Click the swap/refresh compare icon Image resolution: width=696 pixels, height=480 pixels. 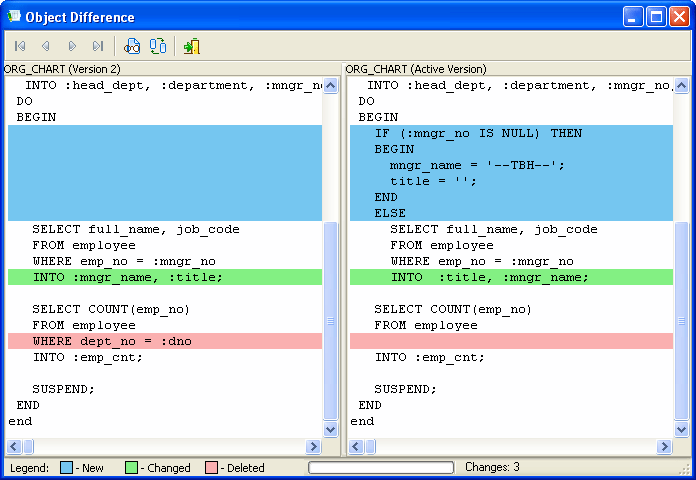pos(158,46)
